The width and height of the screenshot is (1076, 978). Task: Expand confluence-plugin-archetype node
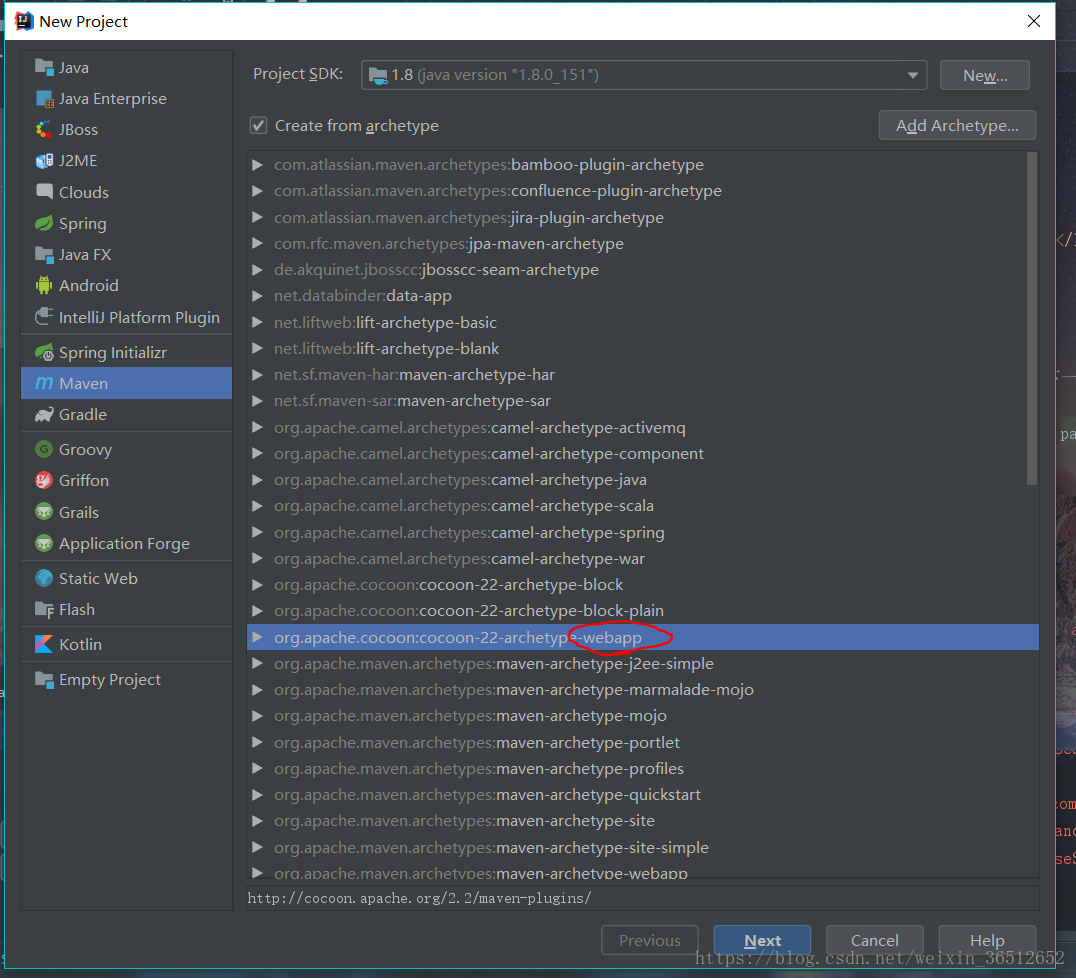[x=257, y=191]
